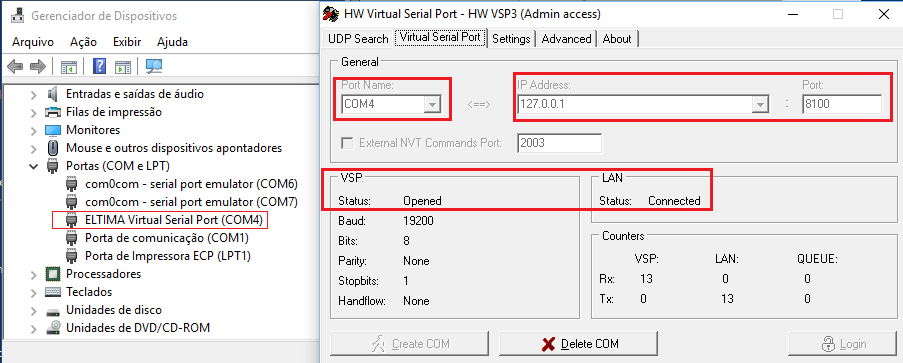This screenshot has width=903, height=363.
Task: Click the port icon of com0com (COM6)
Action: point(71,184)
